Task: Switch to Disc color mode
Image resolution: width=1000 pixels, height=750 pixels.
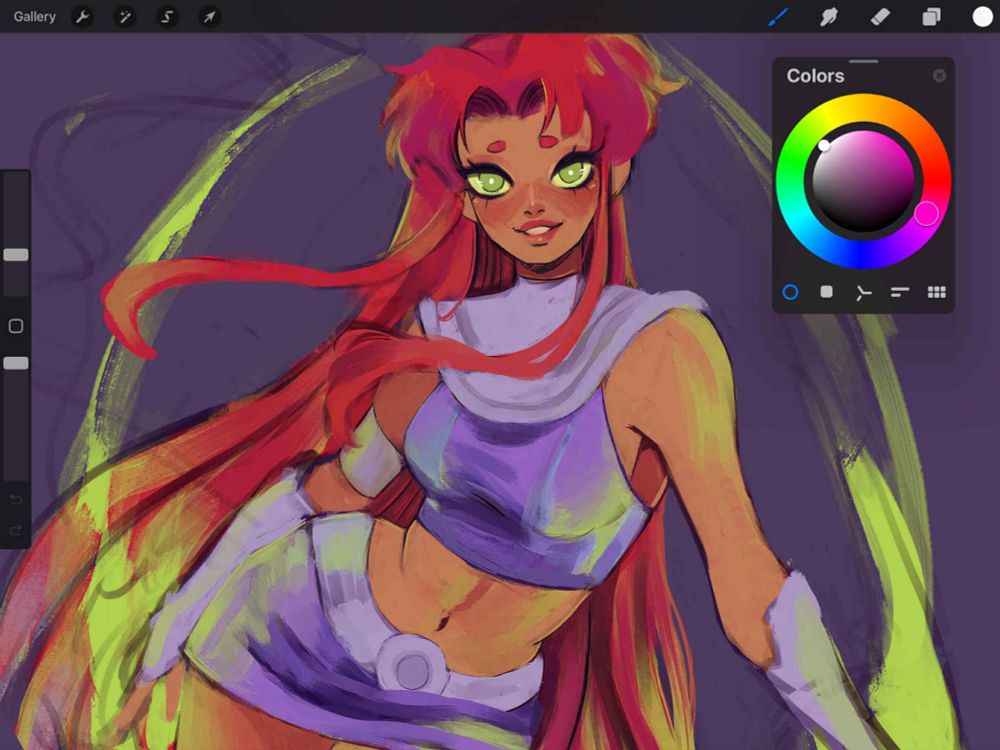Action: coord(790,292)
